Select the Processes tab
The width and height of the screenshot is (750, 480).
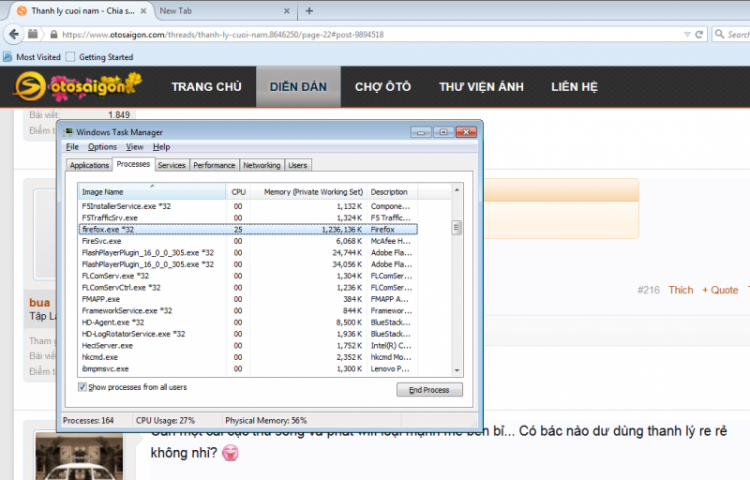coord(133,164)
